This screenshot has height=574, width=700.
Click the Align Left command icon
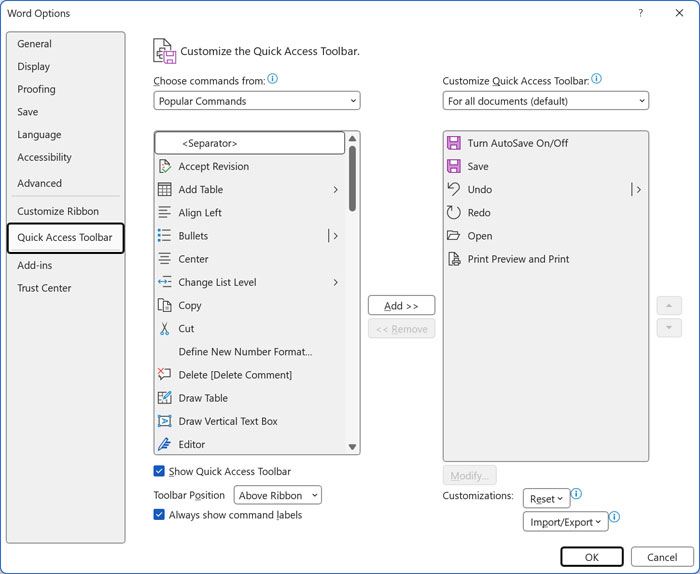(164, 212)
